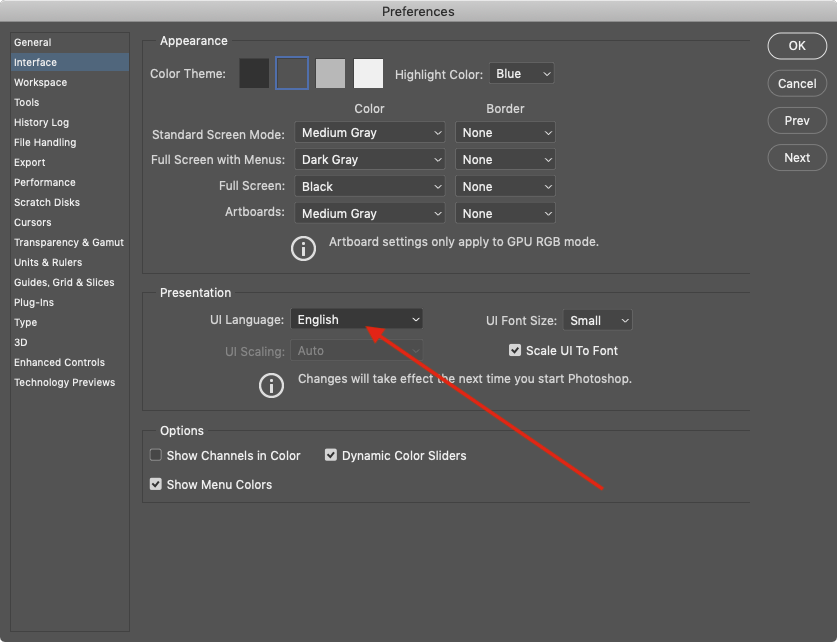Click the Presentation changes info icon

point(271,386)
